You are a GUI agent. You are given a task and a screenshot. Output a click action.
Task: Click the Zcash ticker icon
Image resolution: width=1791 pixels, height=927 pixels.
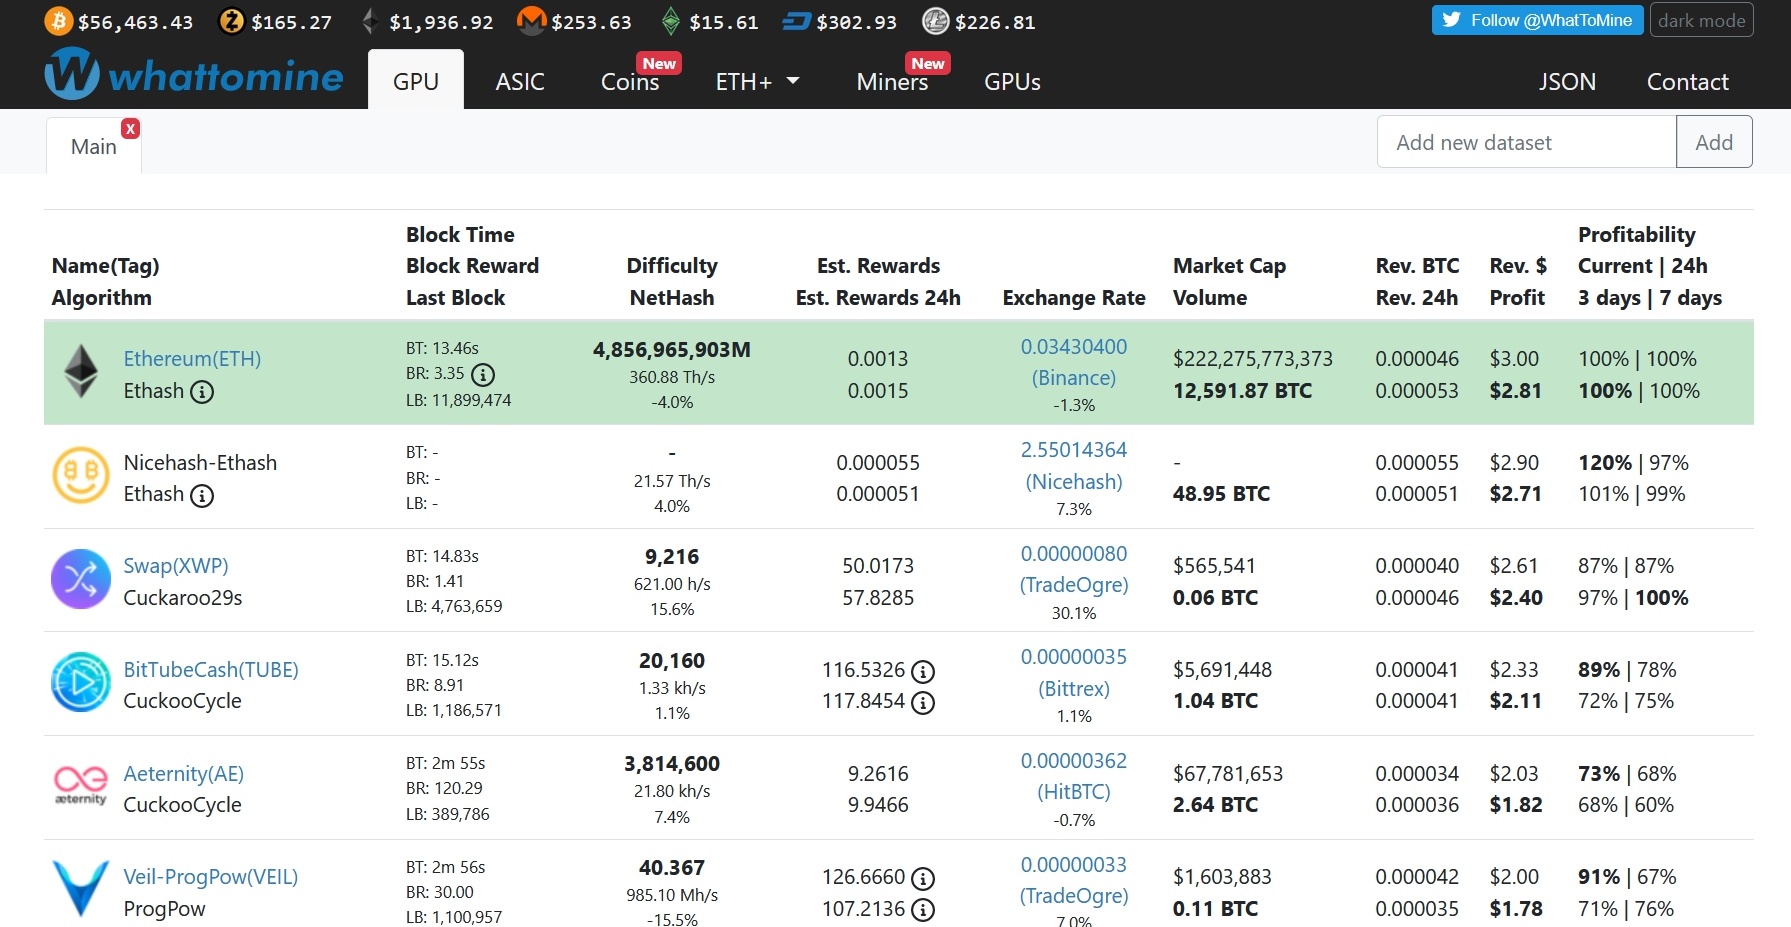231,21
